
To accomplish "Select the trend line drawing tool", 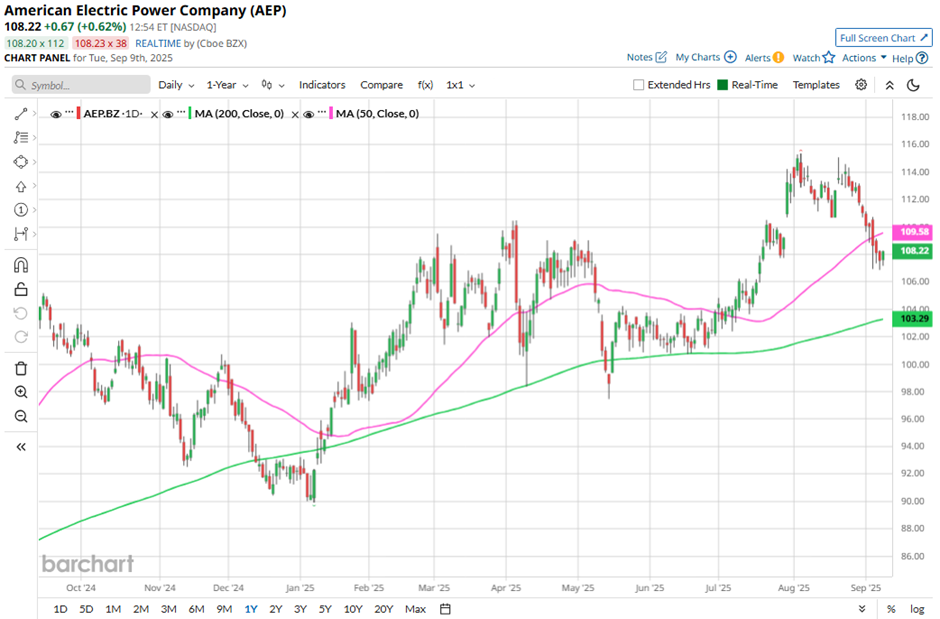I will pos(21,114).
